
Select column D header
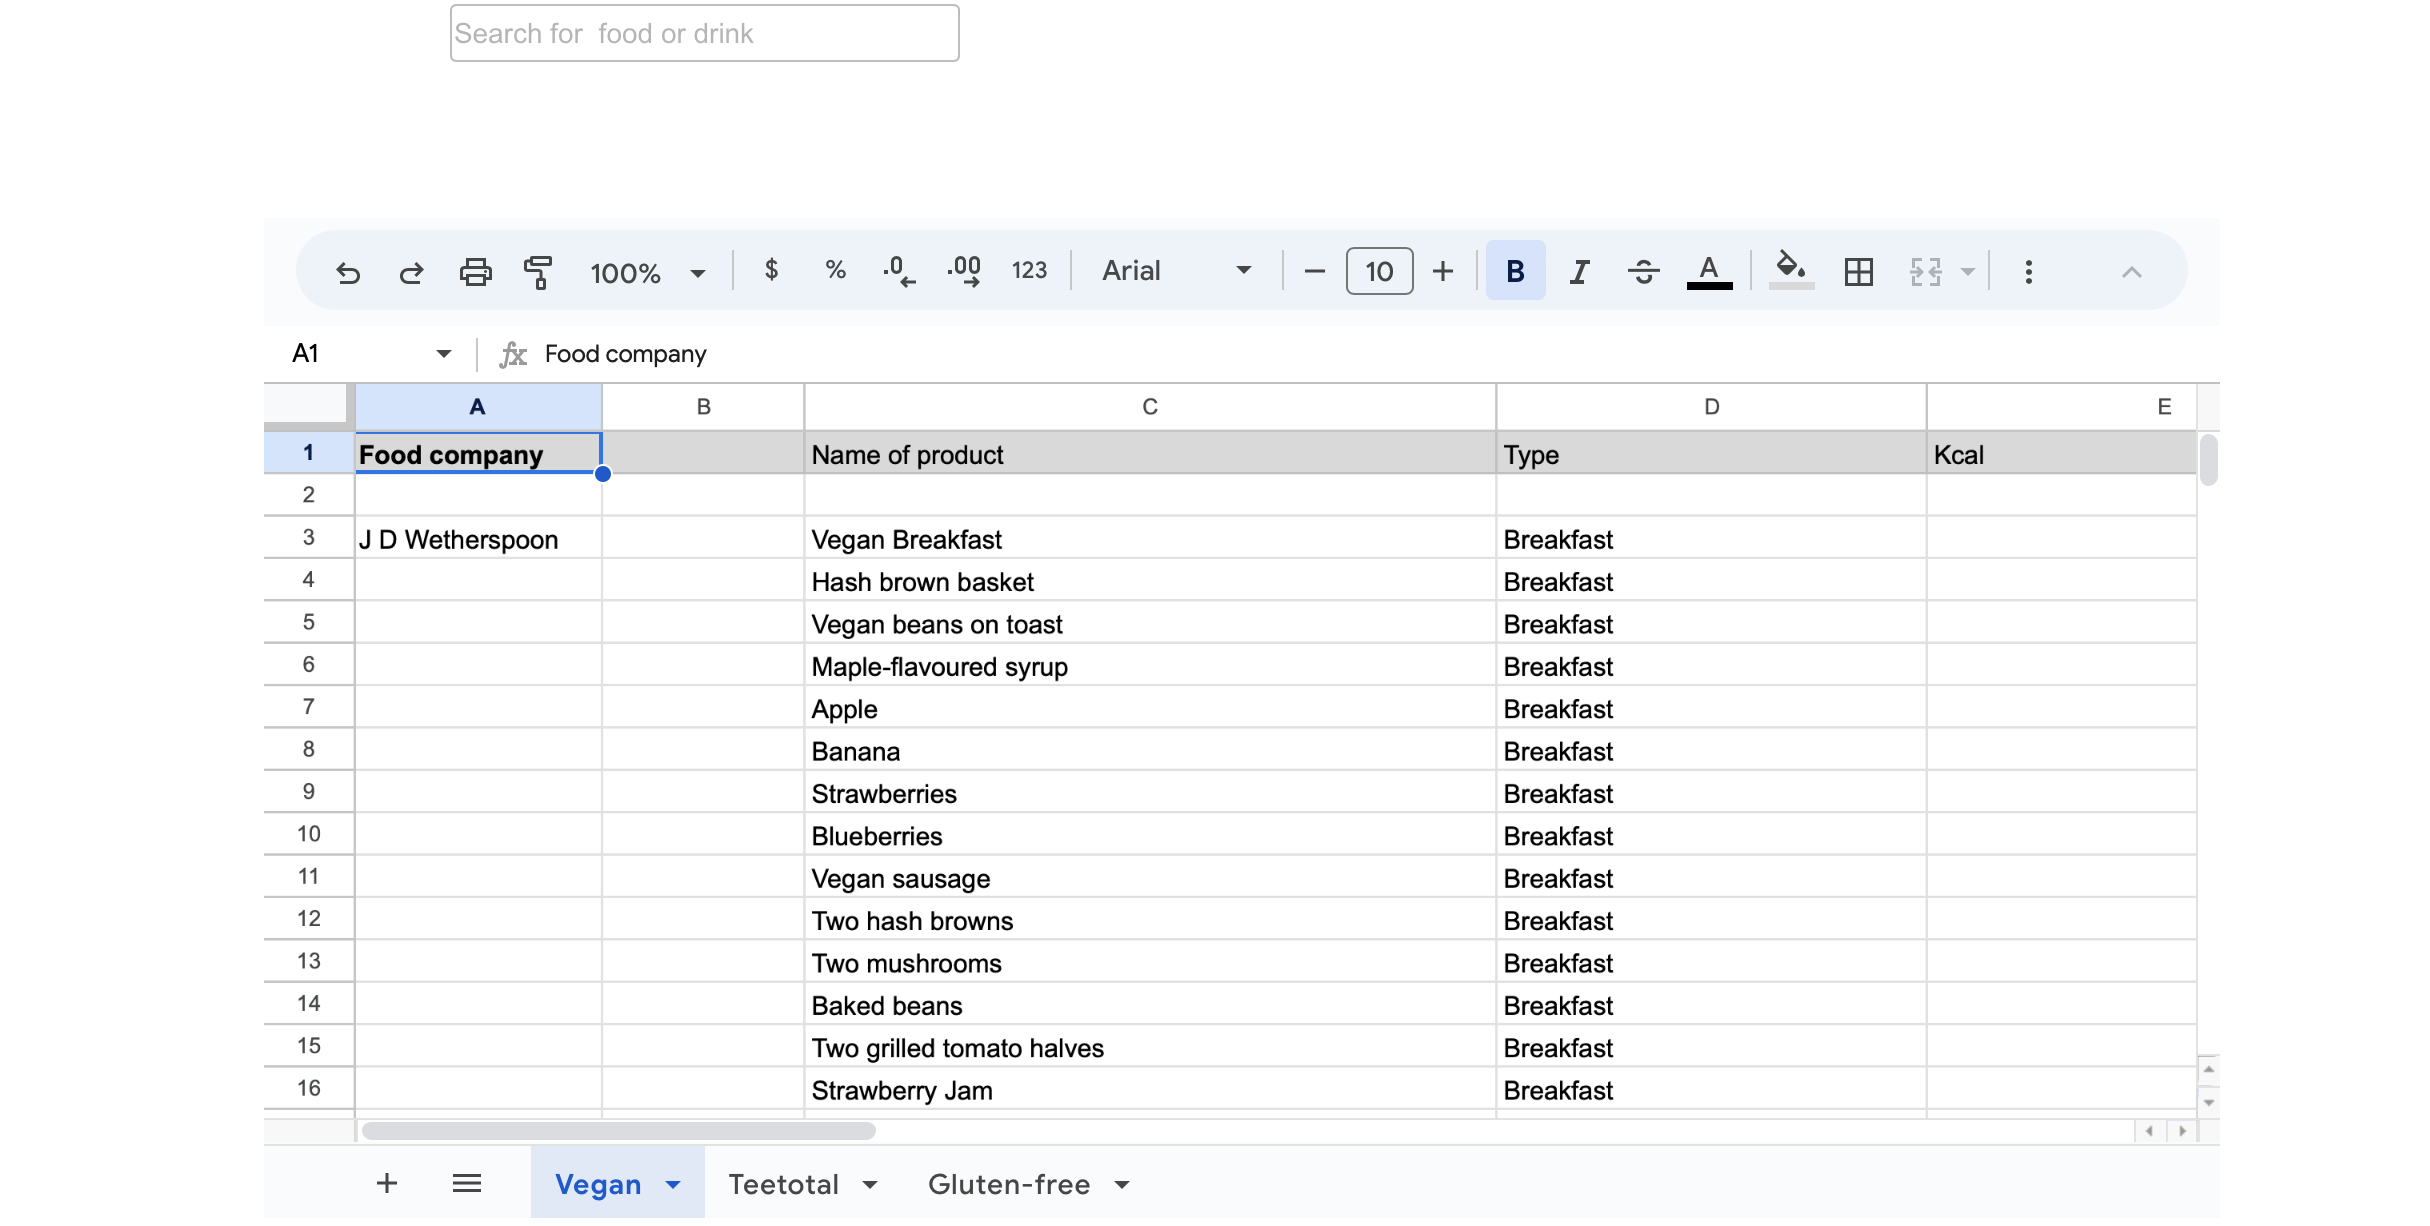1711,407
